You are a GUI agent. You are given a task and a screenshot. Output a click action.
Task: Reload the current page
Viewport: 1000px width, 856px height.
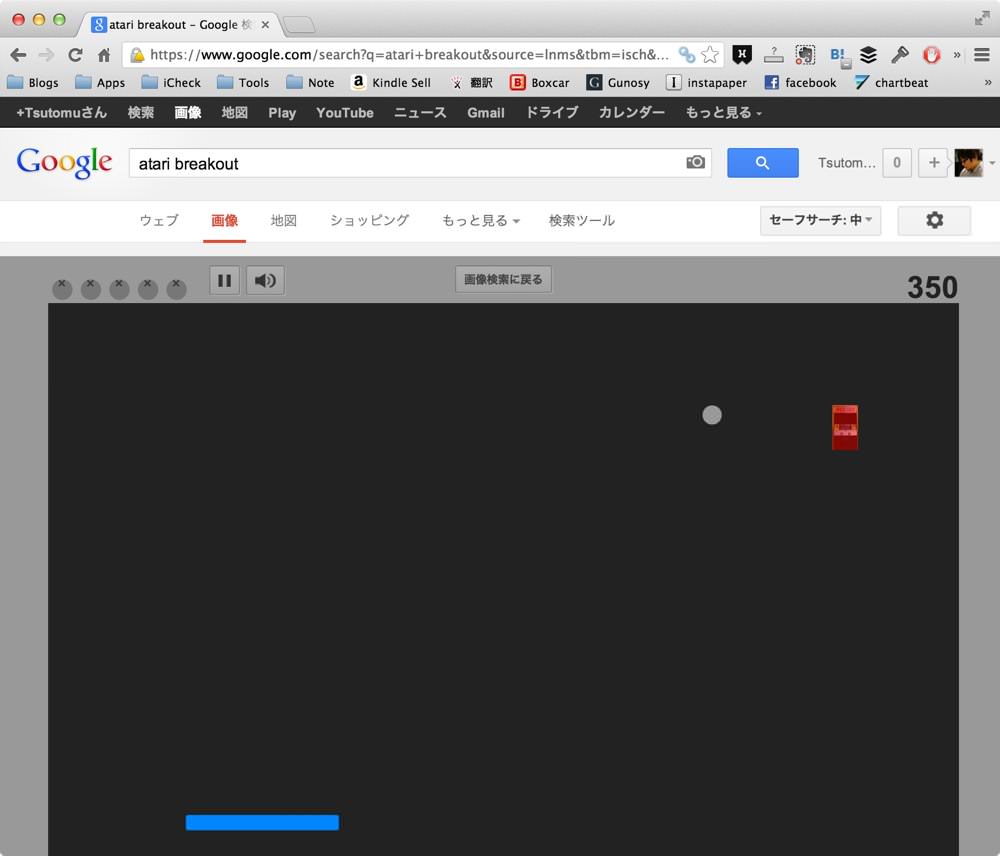(x=75, y=55)
